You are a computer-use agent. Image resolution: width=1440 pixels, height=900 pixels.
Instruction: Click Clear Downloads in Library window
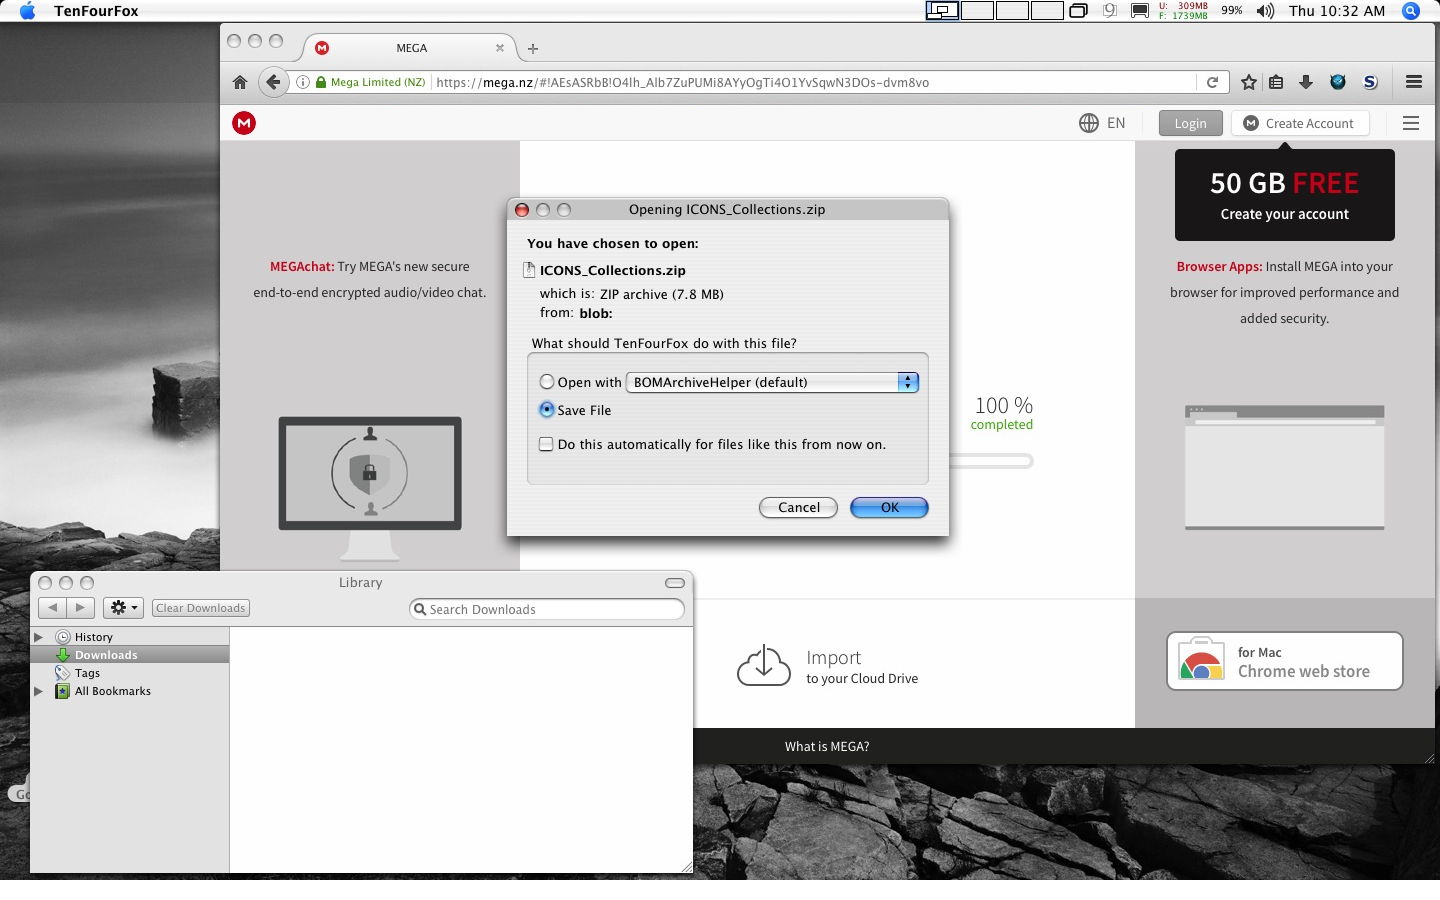201,608
